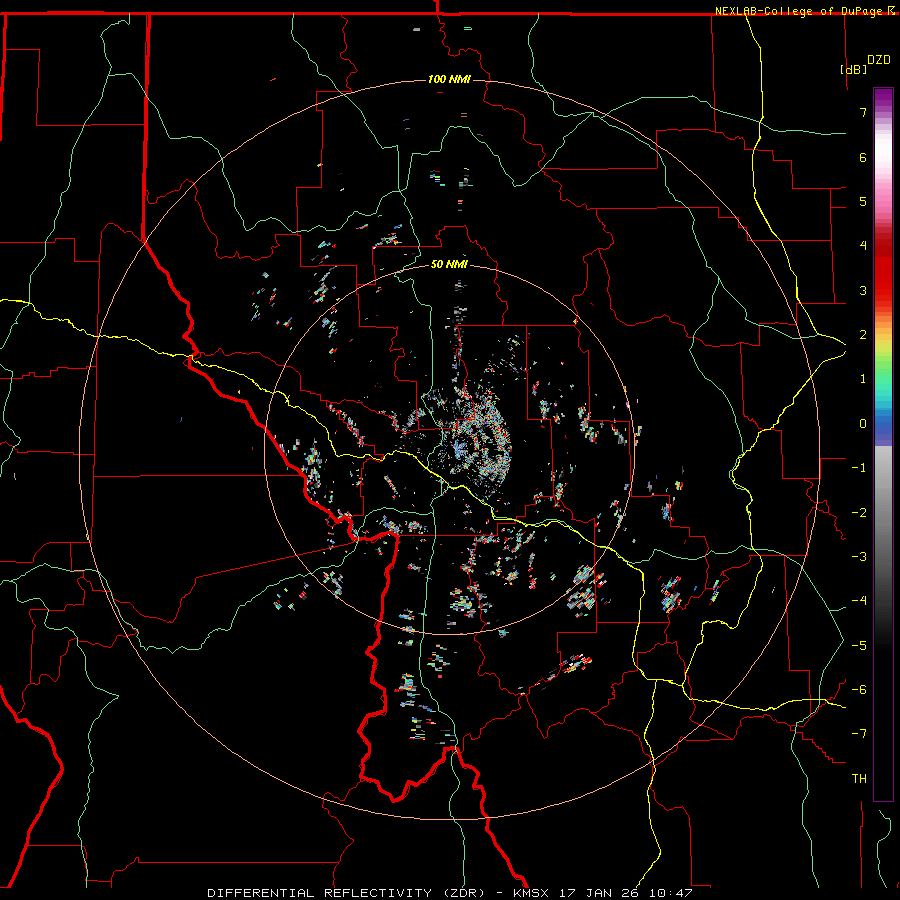The image size is (900, 900).
Task: Click the -6 dB tick on the color scale
Action: [x=859, y=690]
